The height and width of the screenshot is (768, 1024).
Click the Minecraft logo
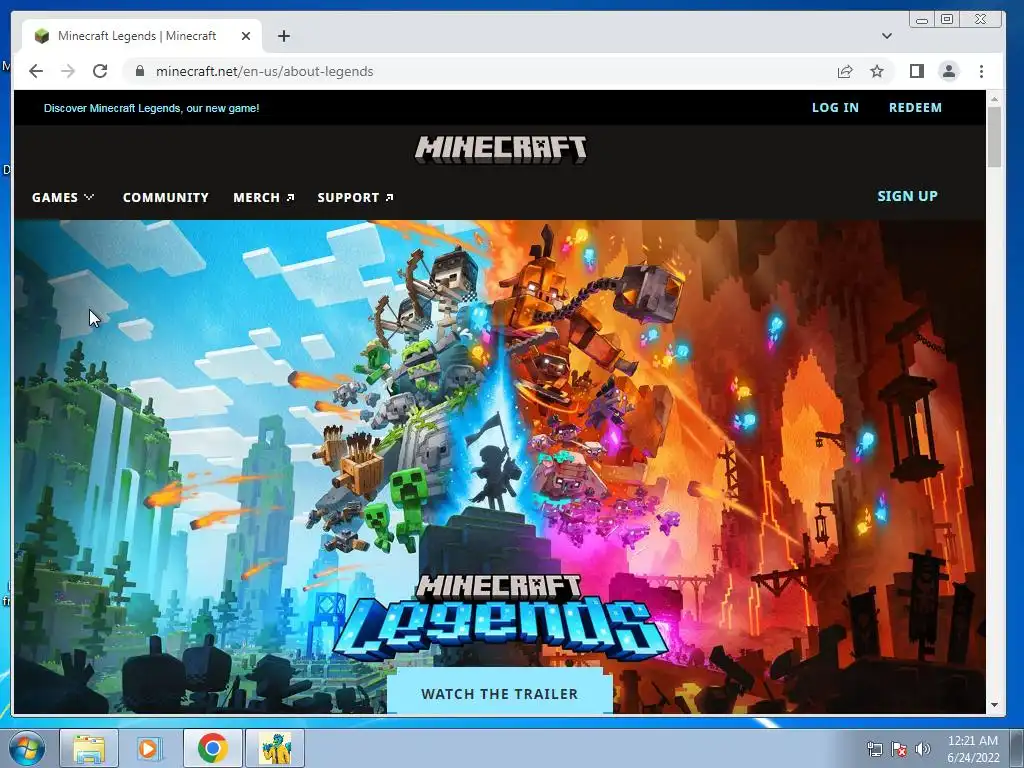pyautogui.click(x=501, y=149)
